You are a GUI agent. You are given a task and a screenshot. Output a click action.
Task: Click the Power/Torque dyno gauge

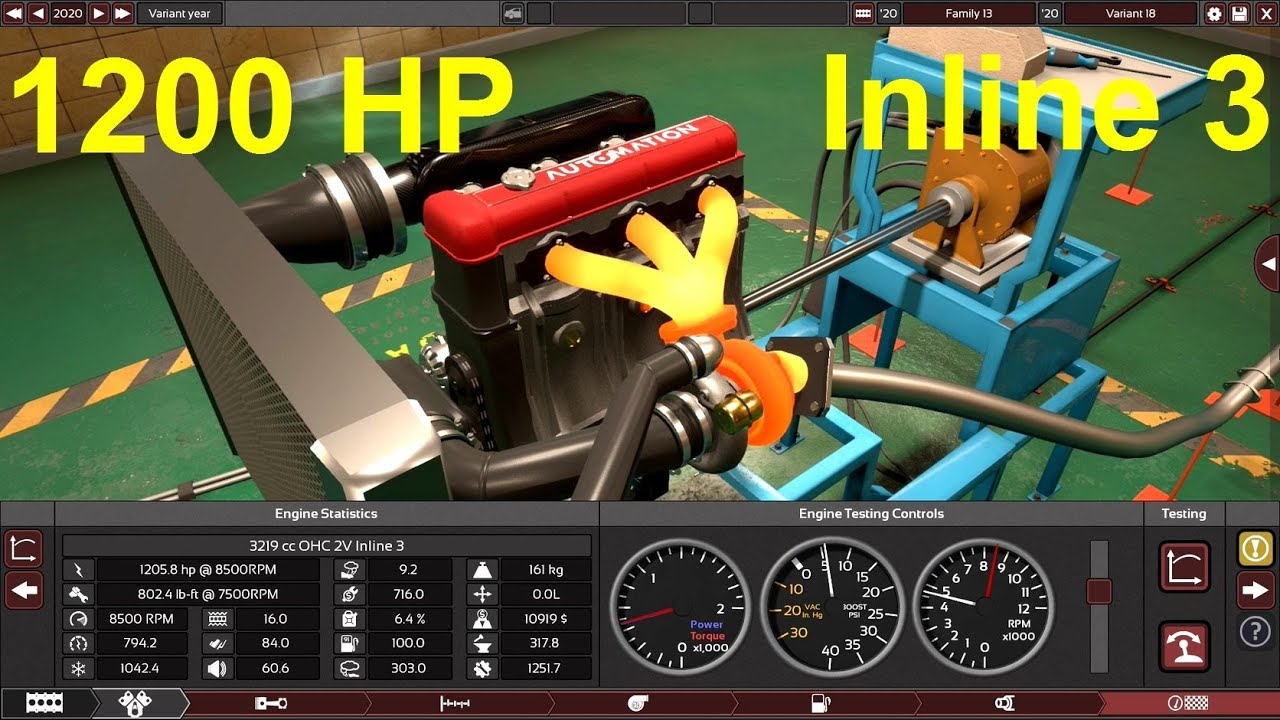tap(680, 609)
